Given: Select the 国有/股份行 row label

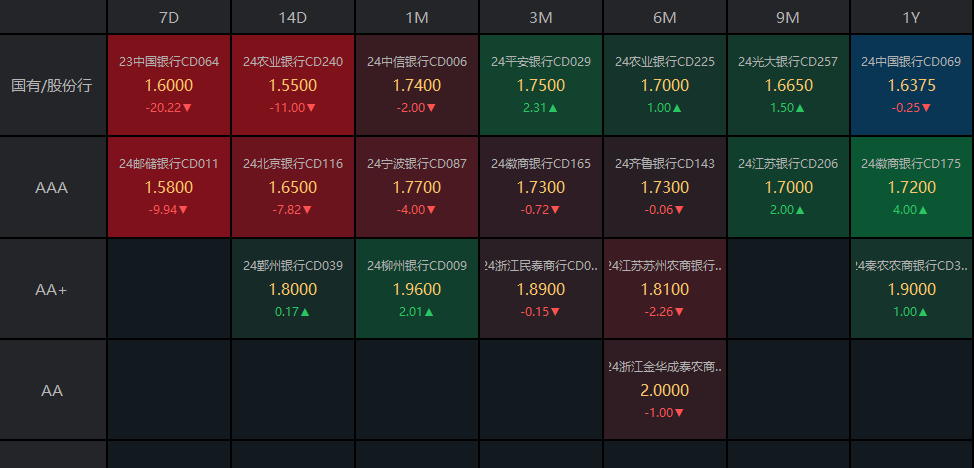Looking at the screenshot, I should (x=52, y=85).
